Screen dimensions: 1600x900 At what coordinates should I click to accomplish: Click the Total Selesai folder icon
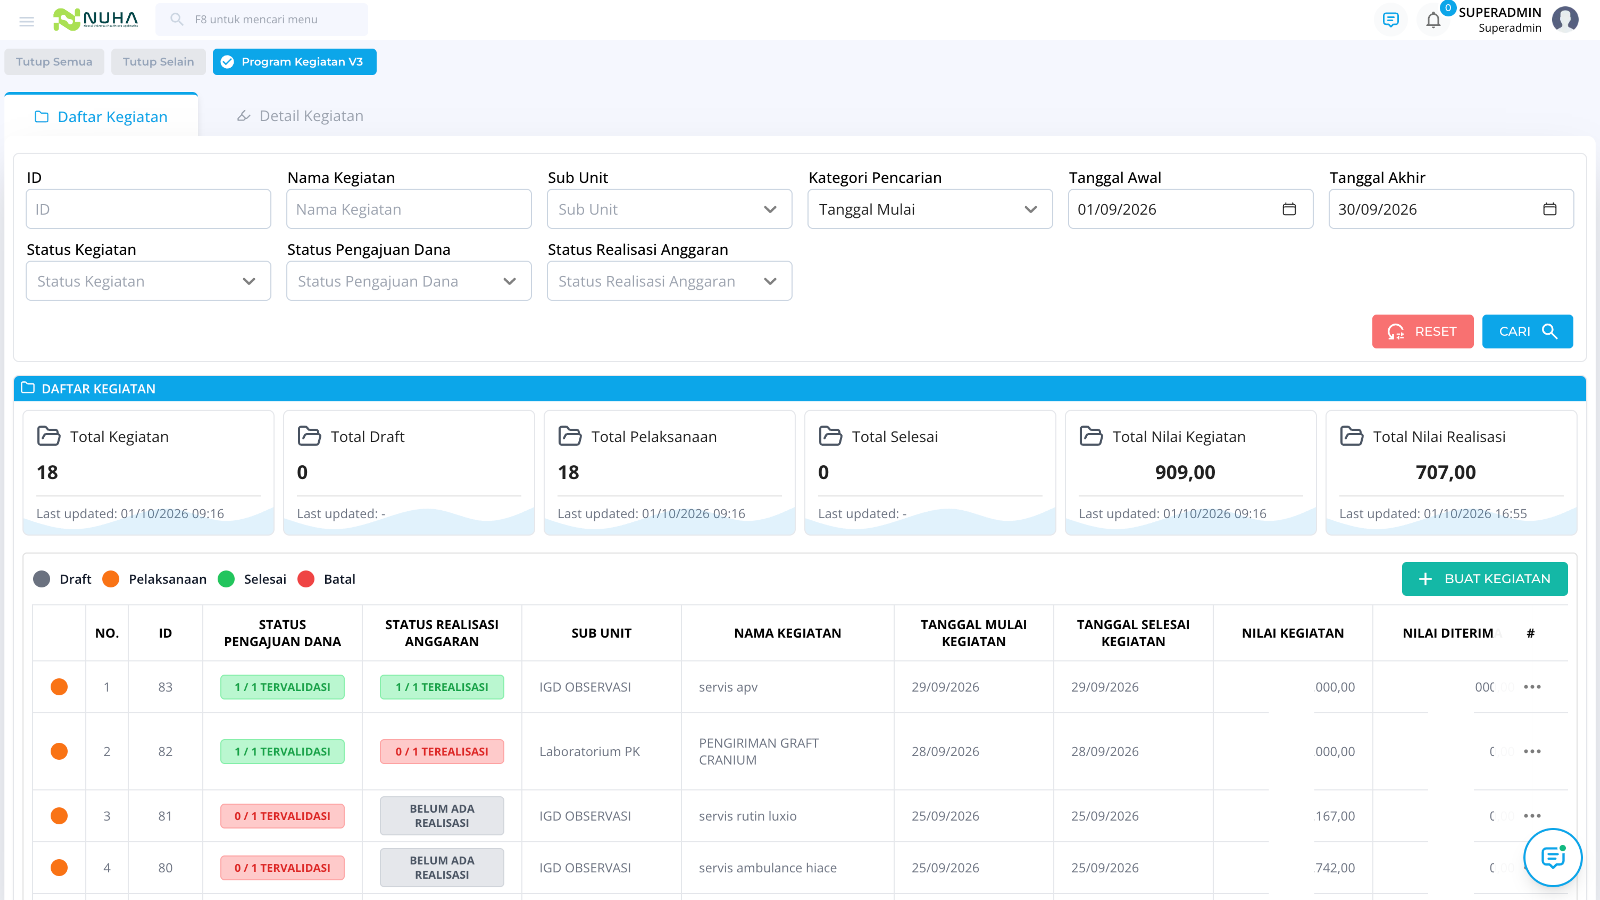click(x=831, y=436)
